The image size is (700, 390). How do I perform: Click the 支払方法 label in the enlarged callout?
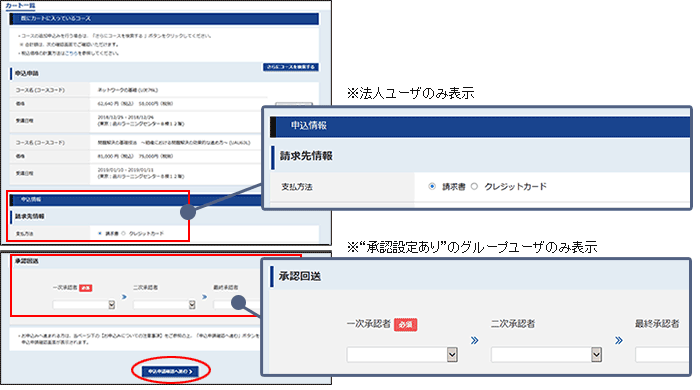297,187
